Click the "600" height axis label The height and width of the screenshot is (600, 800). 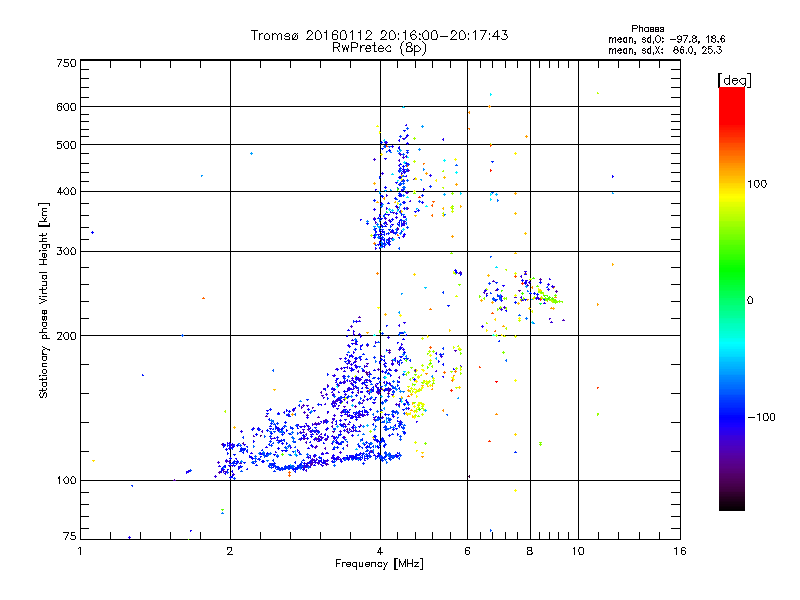(x=66, y=107)
